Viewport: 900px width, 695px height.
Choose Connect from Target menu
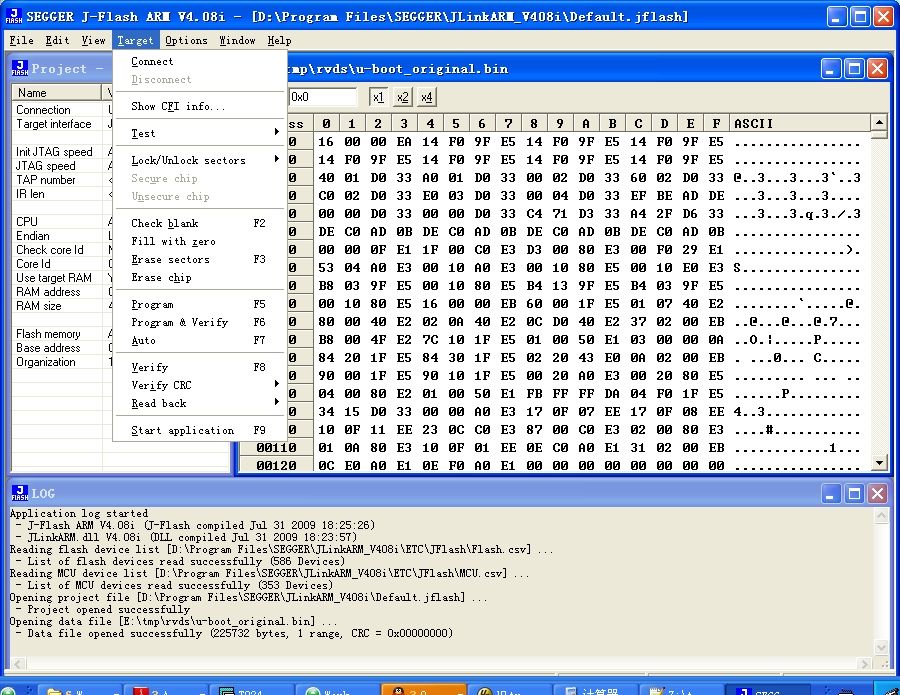point(152,61)
